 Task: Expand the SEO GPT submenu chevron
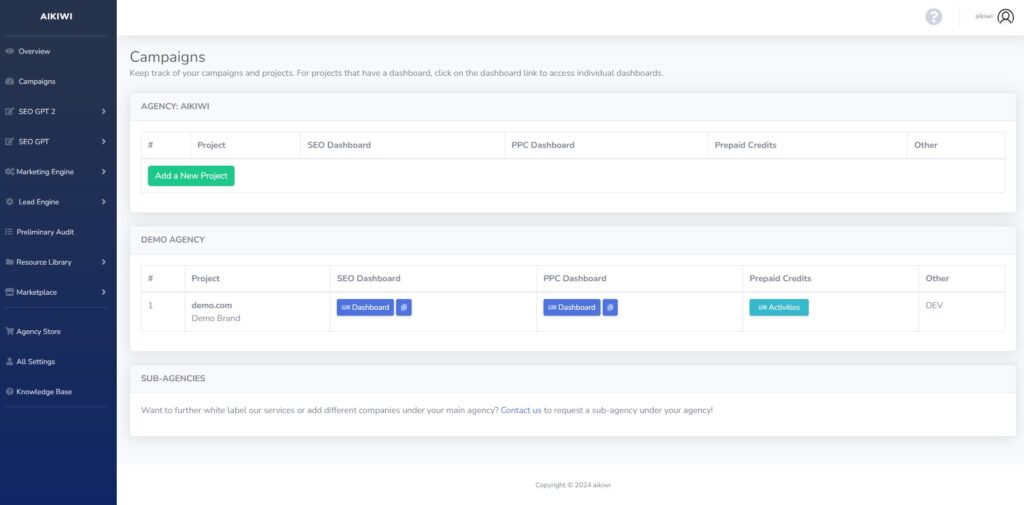(x=104, y=142)
